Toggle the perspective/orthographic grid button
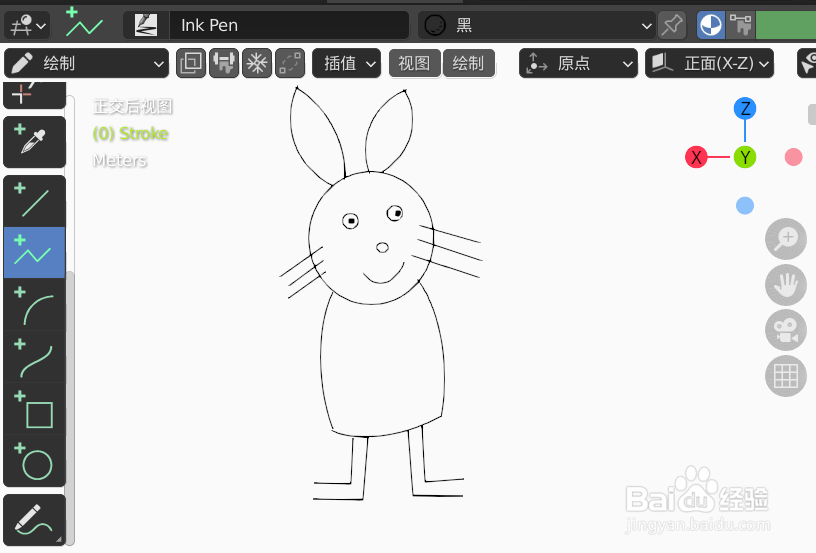 [x=786, y=376]
